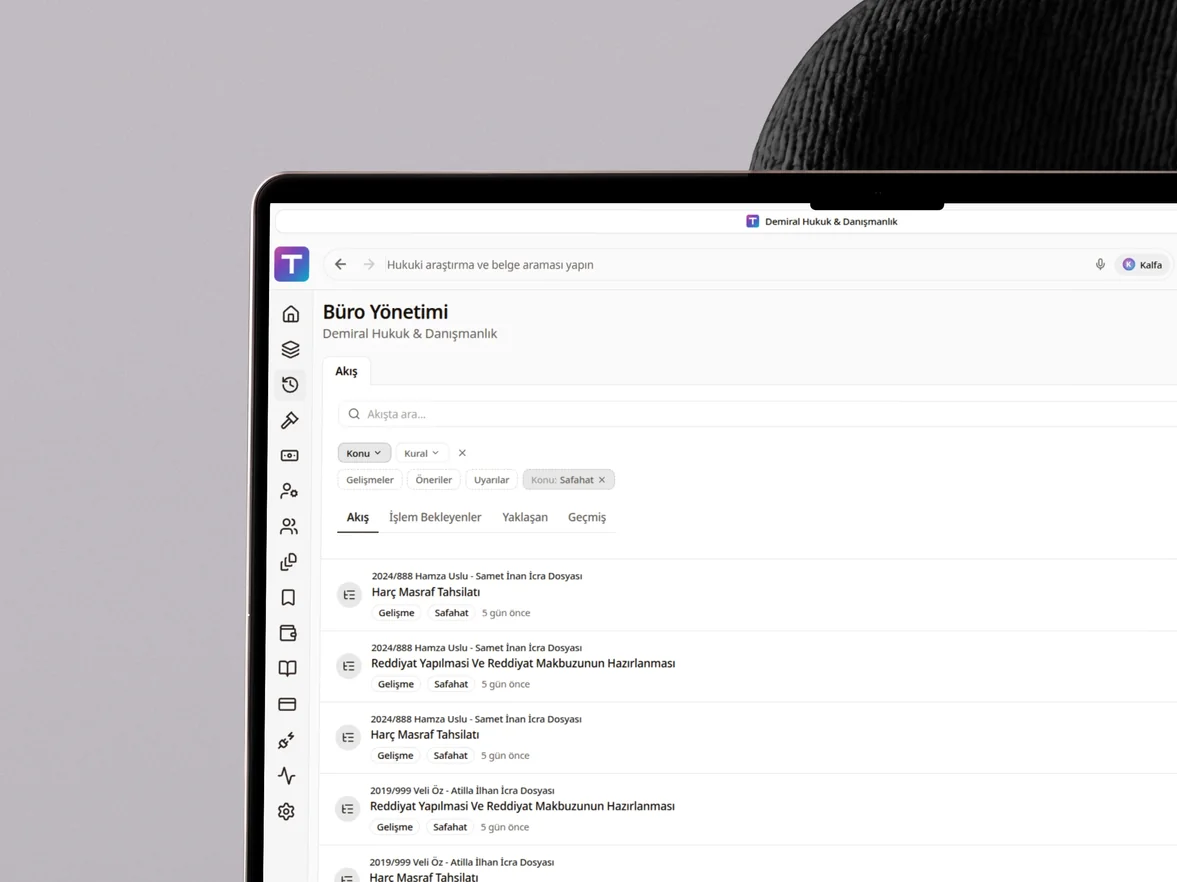The image size is (1177, 882).
Task: Click list icon beside 2019/999 Reddiyat entry
Action: click(x=348, y=808)
